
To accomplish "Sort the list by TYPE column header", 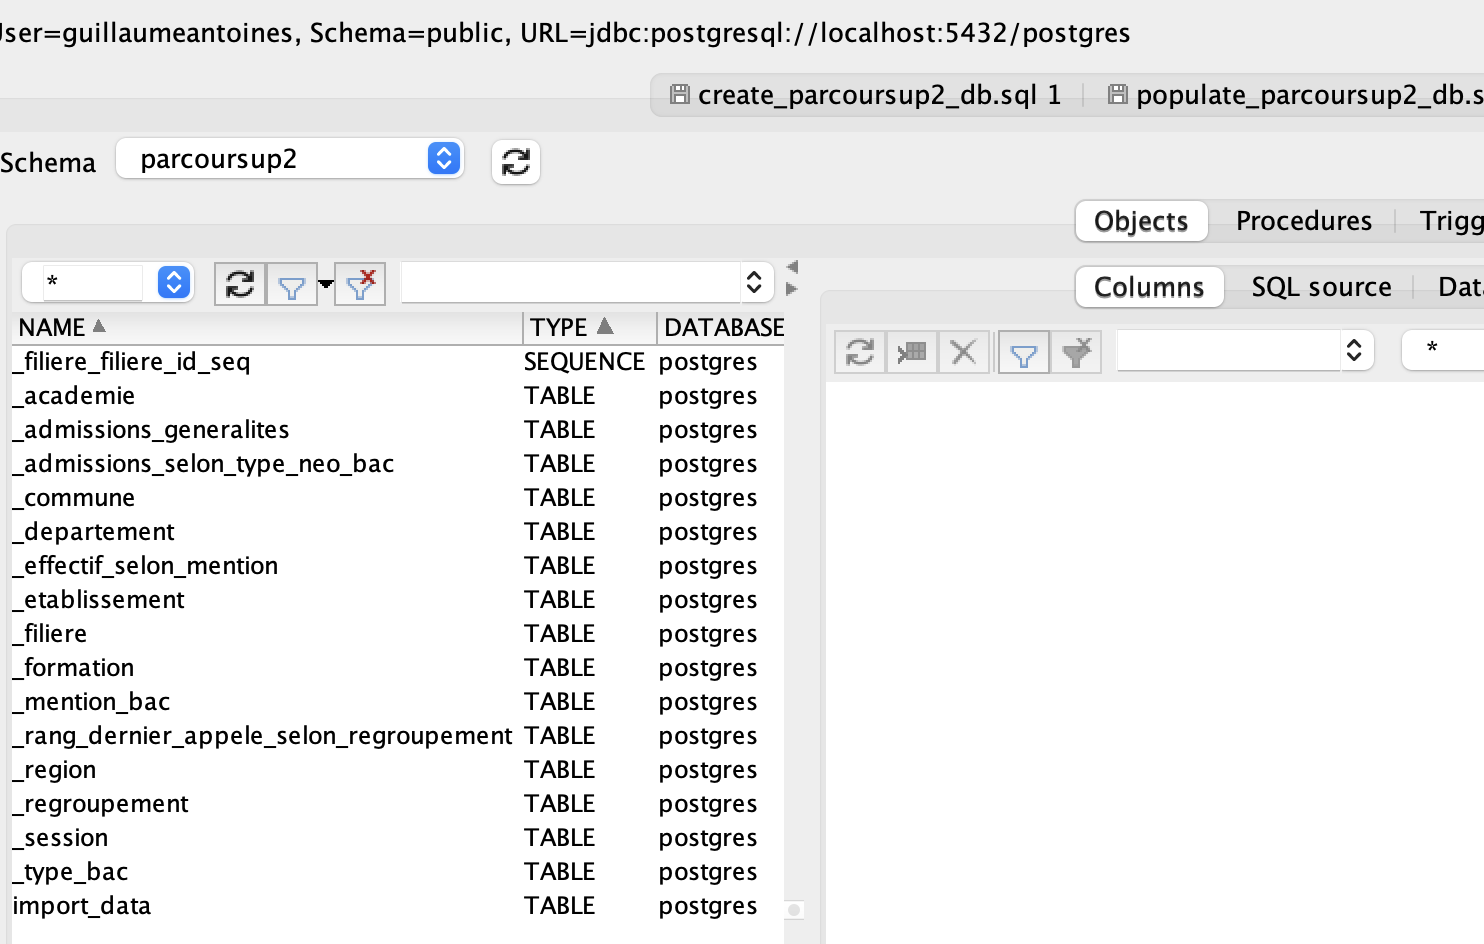I will [589, 327].
